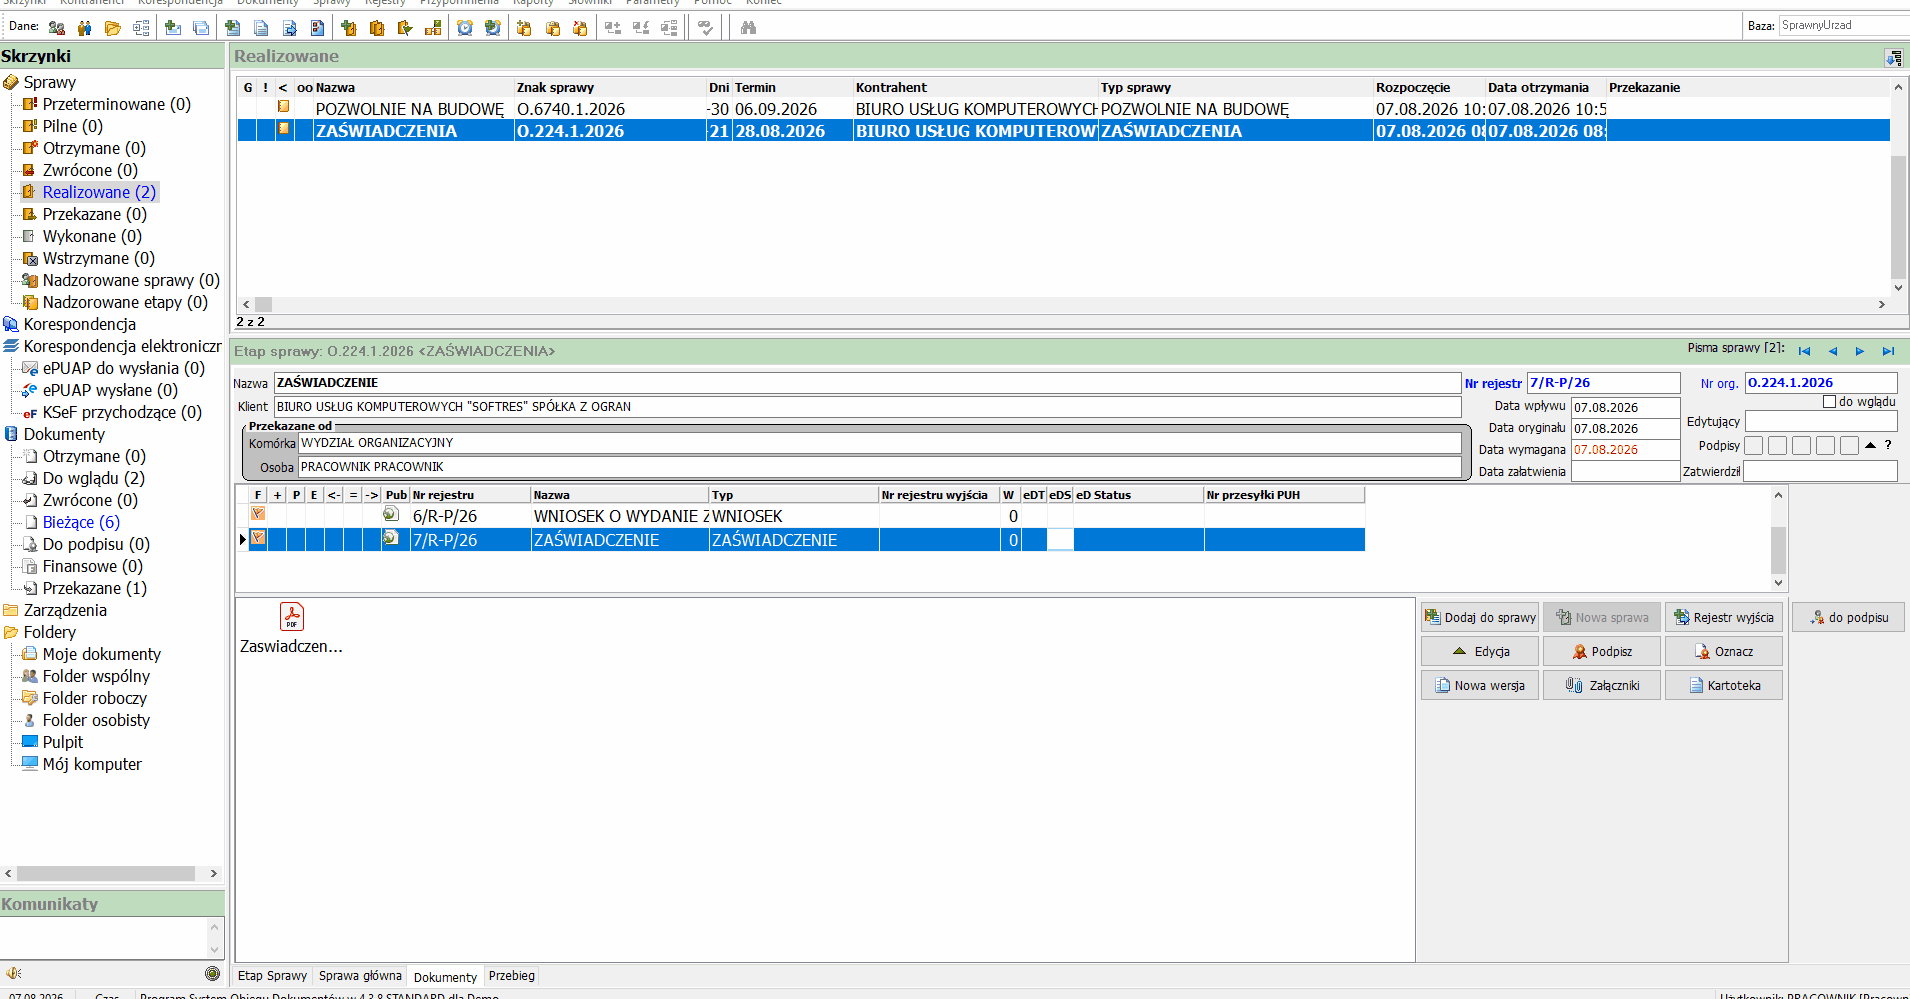Screen dimensions: 1910x999
Task: Click the binoculars search icon in toolbar
Action: click(x=748, y=28)
